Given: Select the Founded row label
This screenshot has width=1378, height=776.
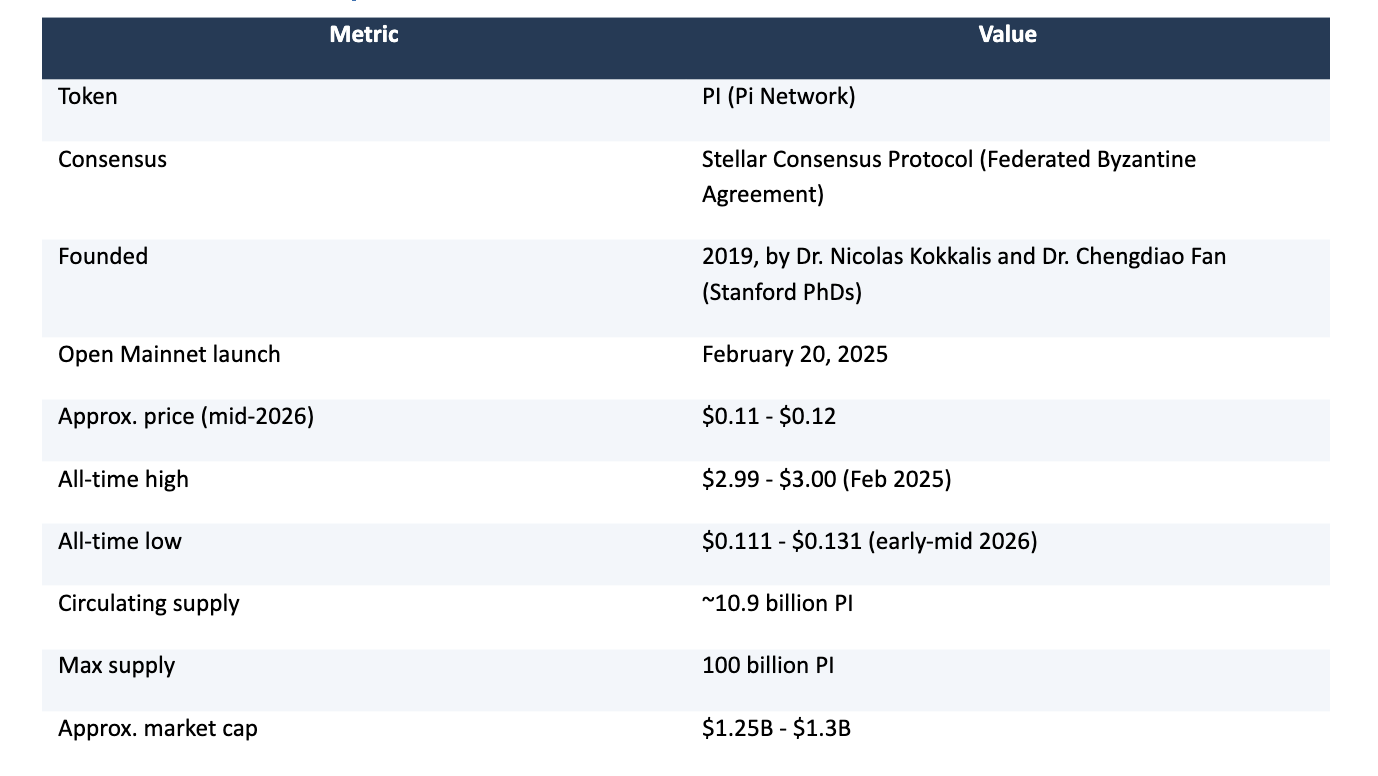Looking at the screenshot, I should pos(103,256).
